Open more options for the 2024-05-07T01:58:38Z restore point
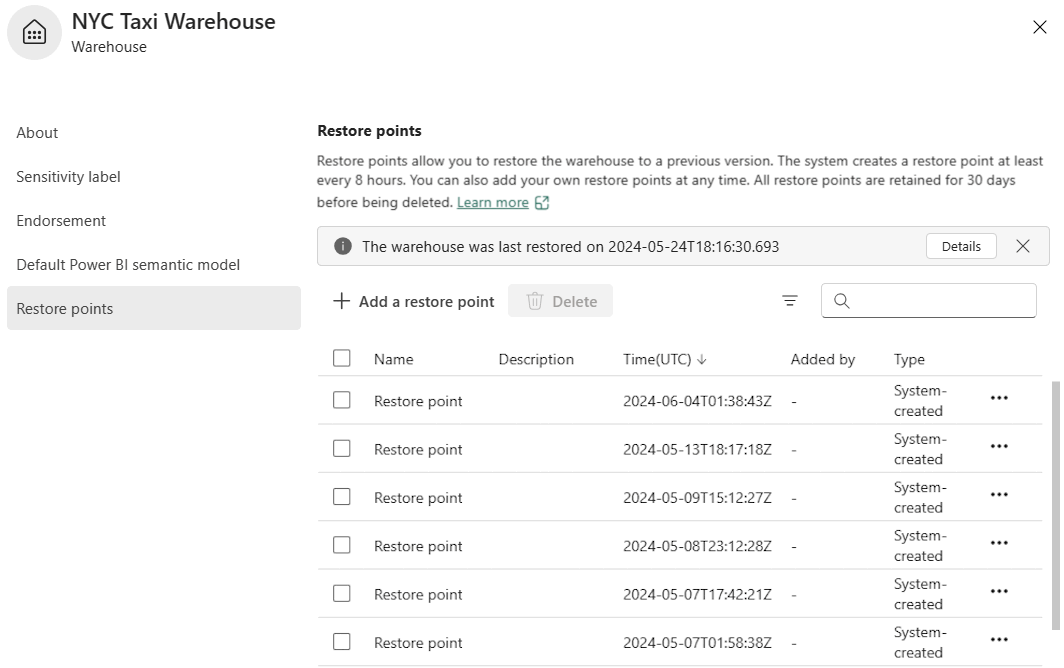The image size is (1064, 668). (998, 640)
